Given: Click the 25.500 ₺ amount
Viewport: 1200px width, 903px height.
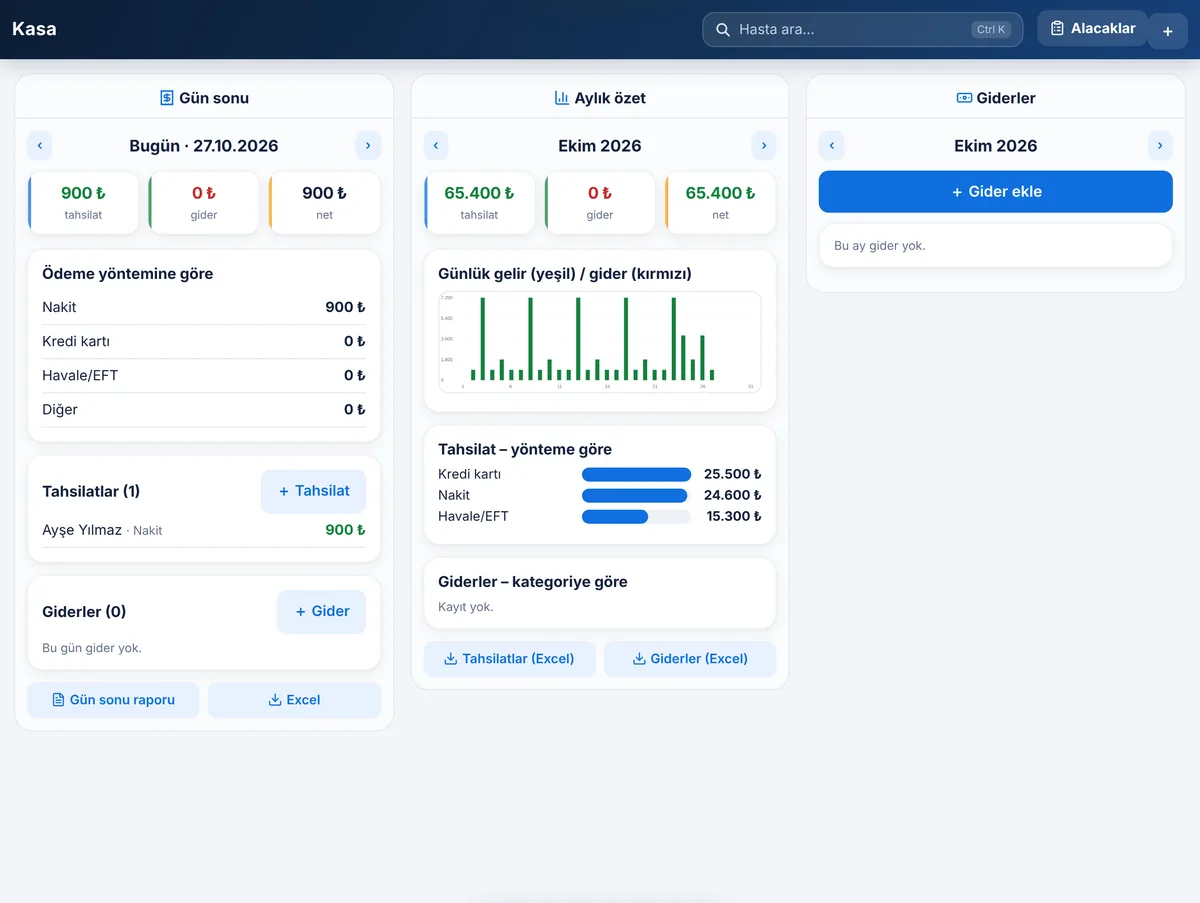Looking at the screenshot, I should click(x=733, y=475).
